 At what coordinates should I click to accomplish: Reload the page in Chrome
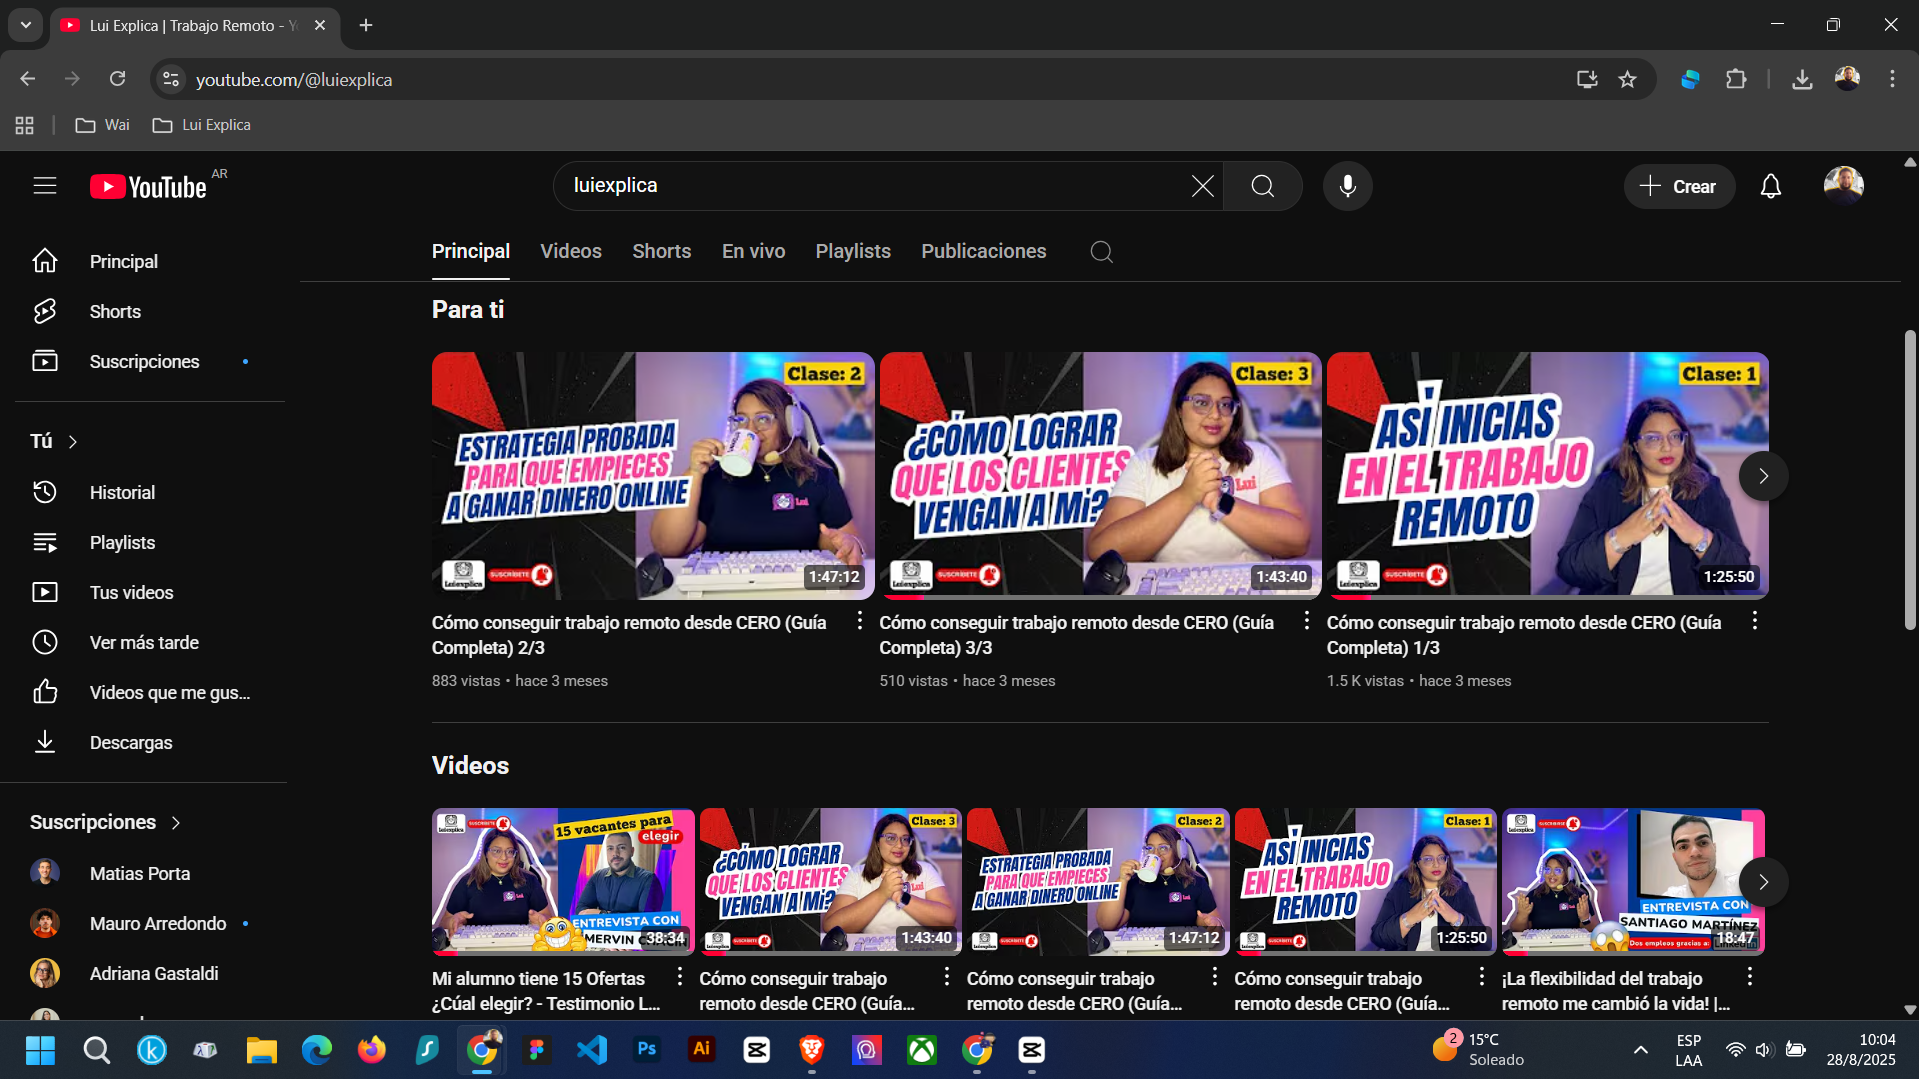[x=117, y=79]
